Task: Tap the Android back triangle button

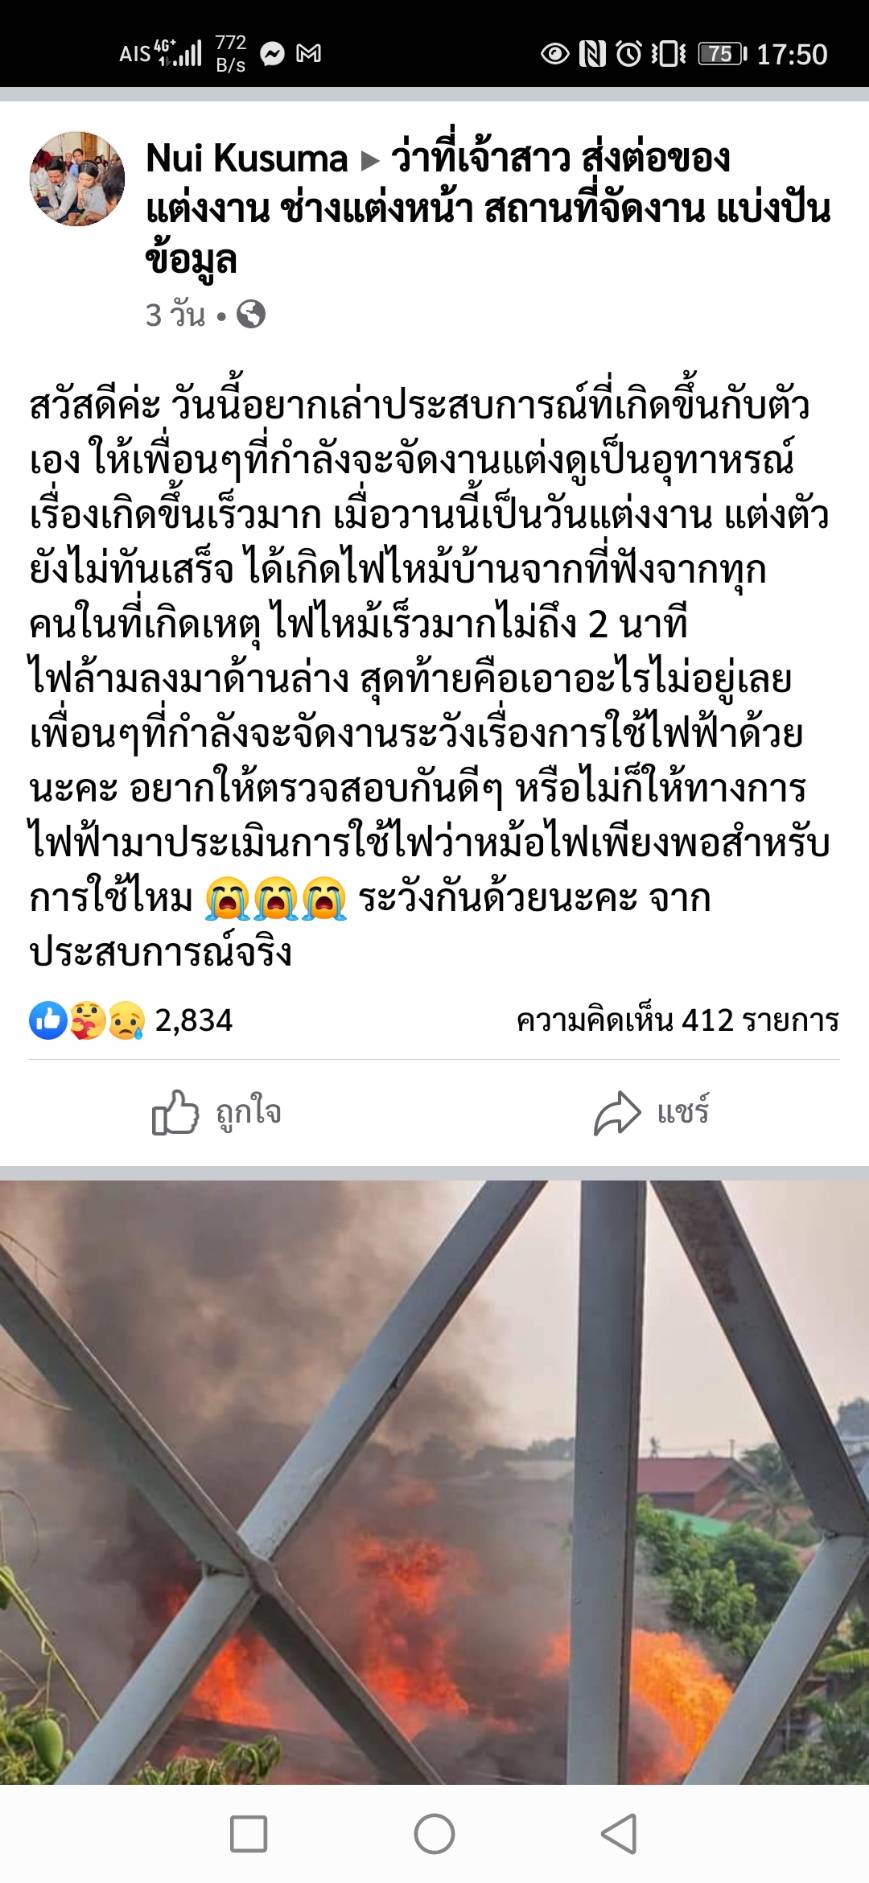Action: 619,1834
